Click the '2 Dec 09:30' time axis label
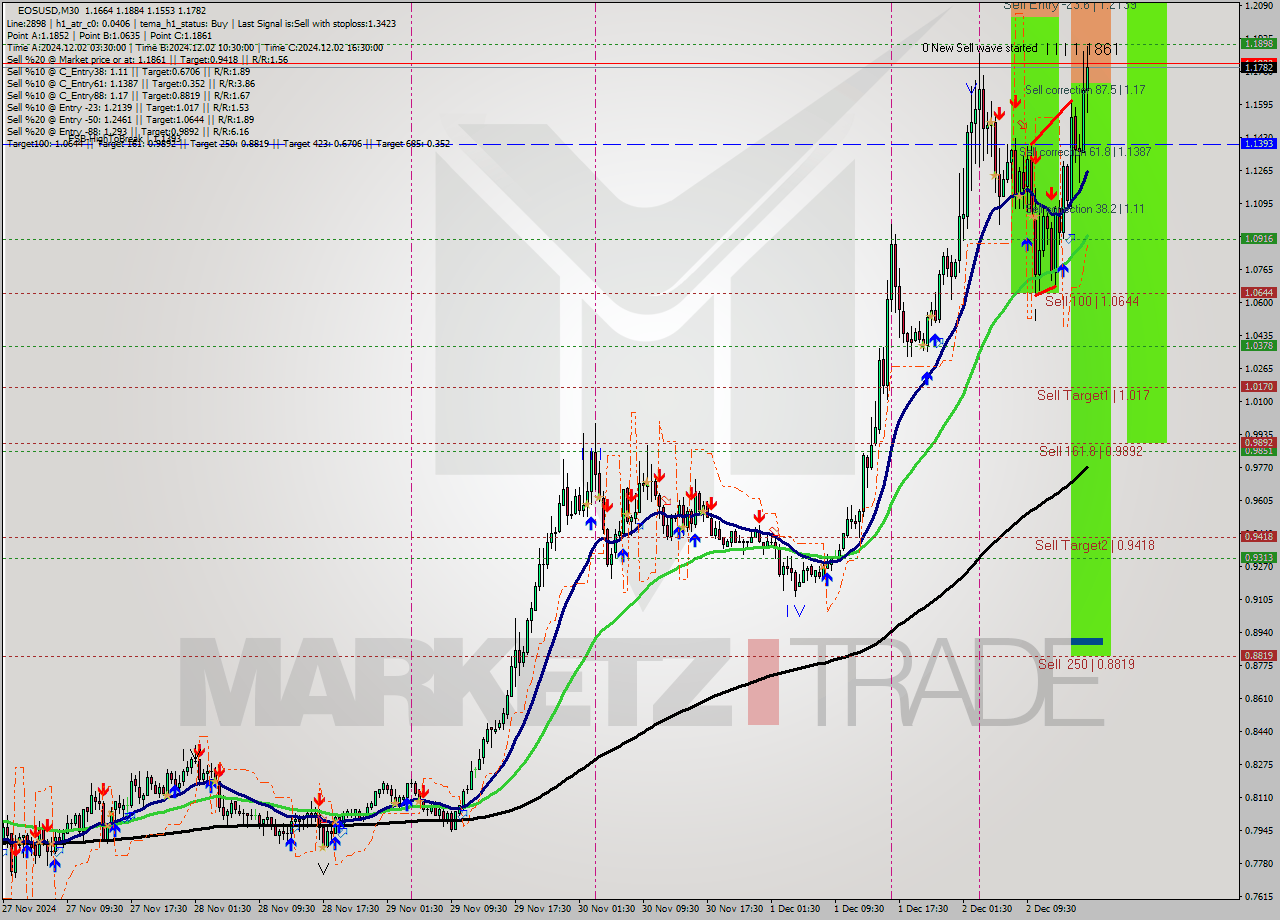 (x=1051, y=909)
